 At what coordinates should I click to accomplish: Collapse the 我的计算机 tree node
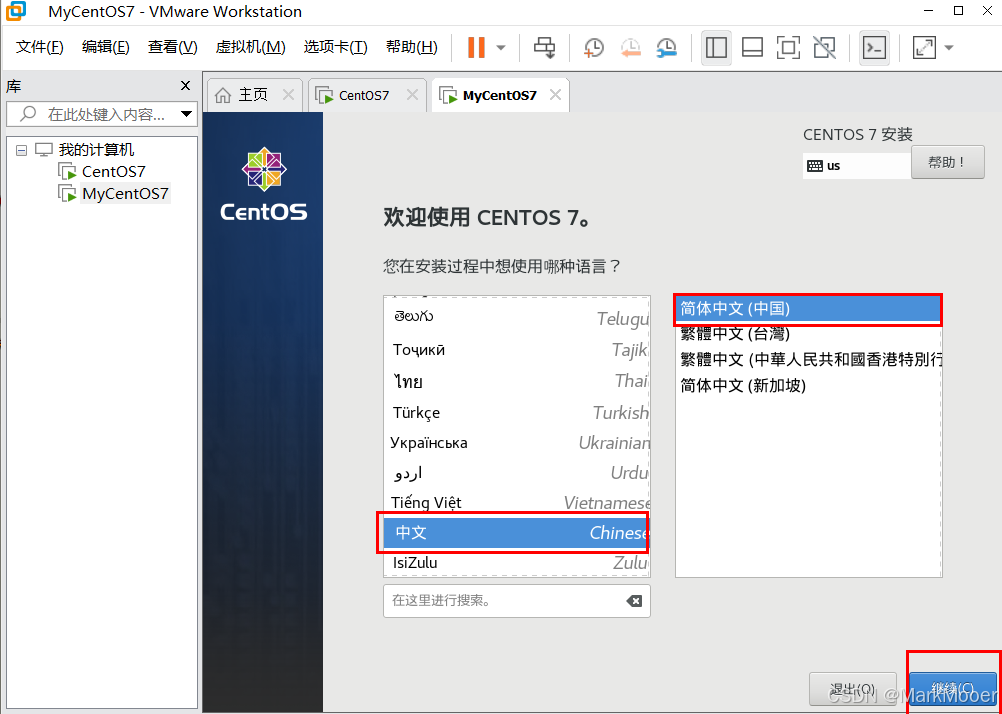[x=22, y=151]
